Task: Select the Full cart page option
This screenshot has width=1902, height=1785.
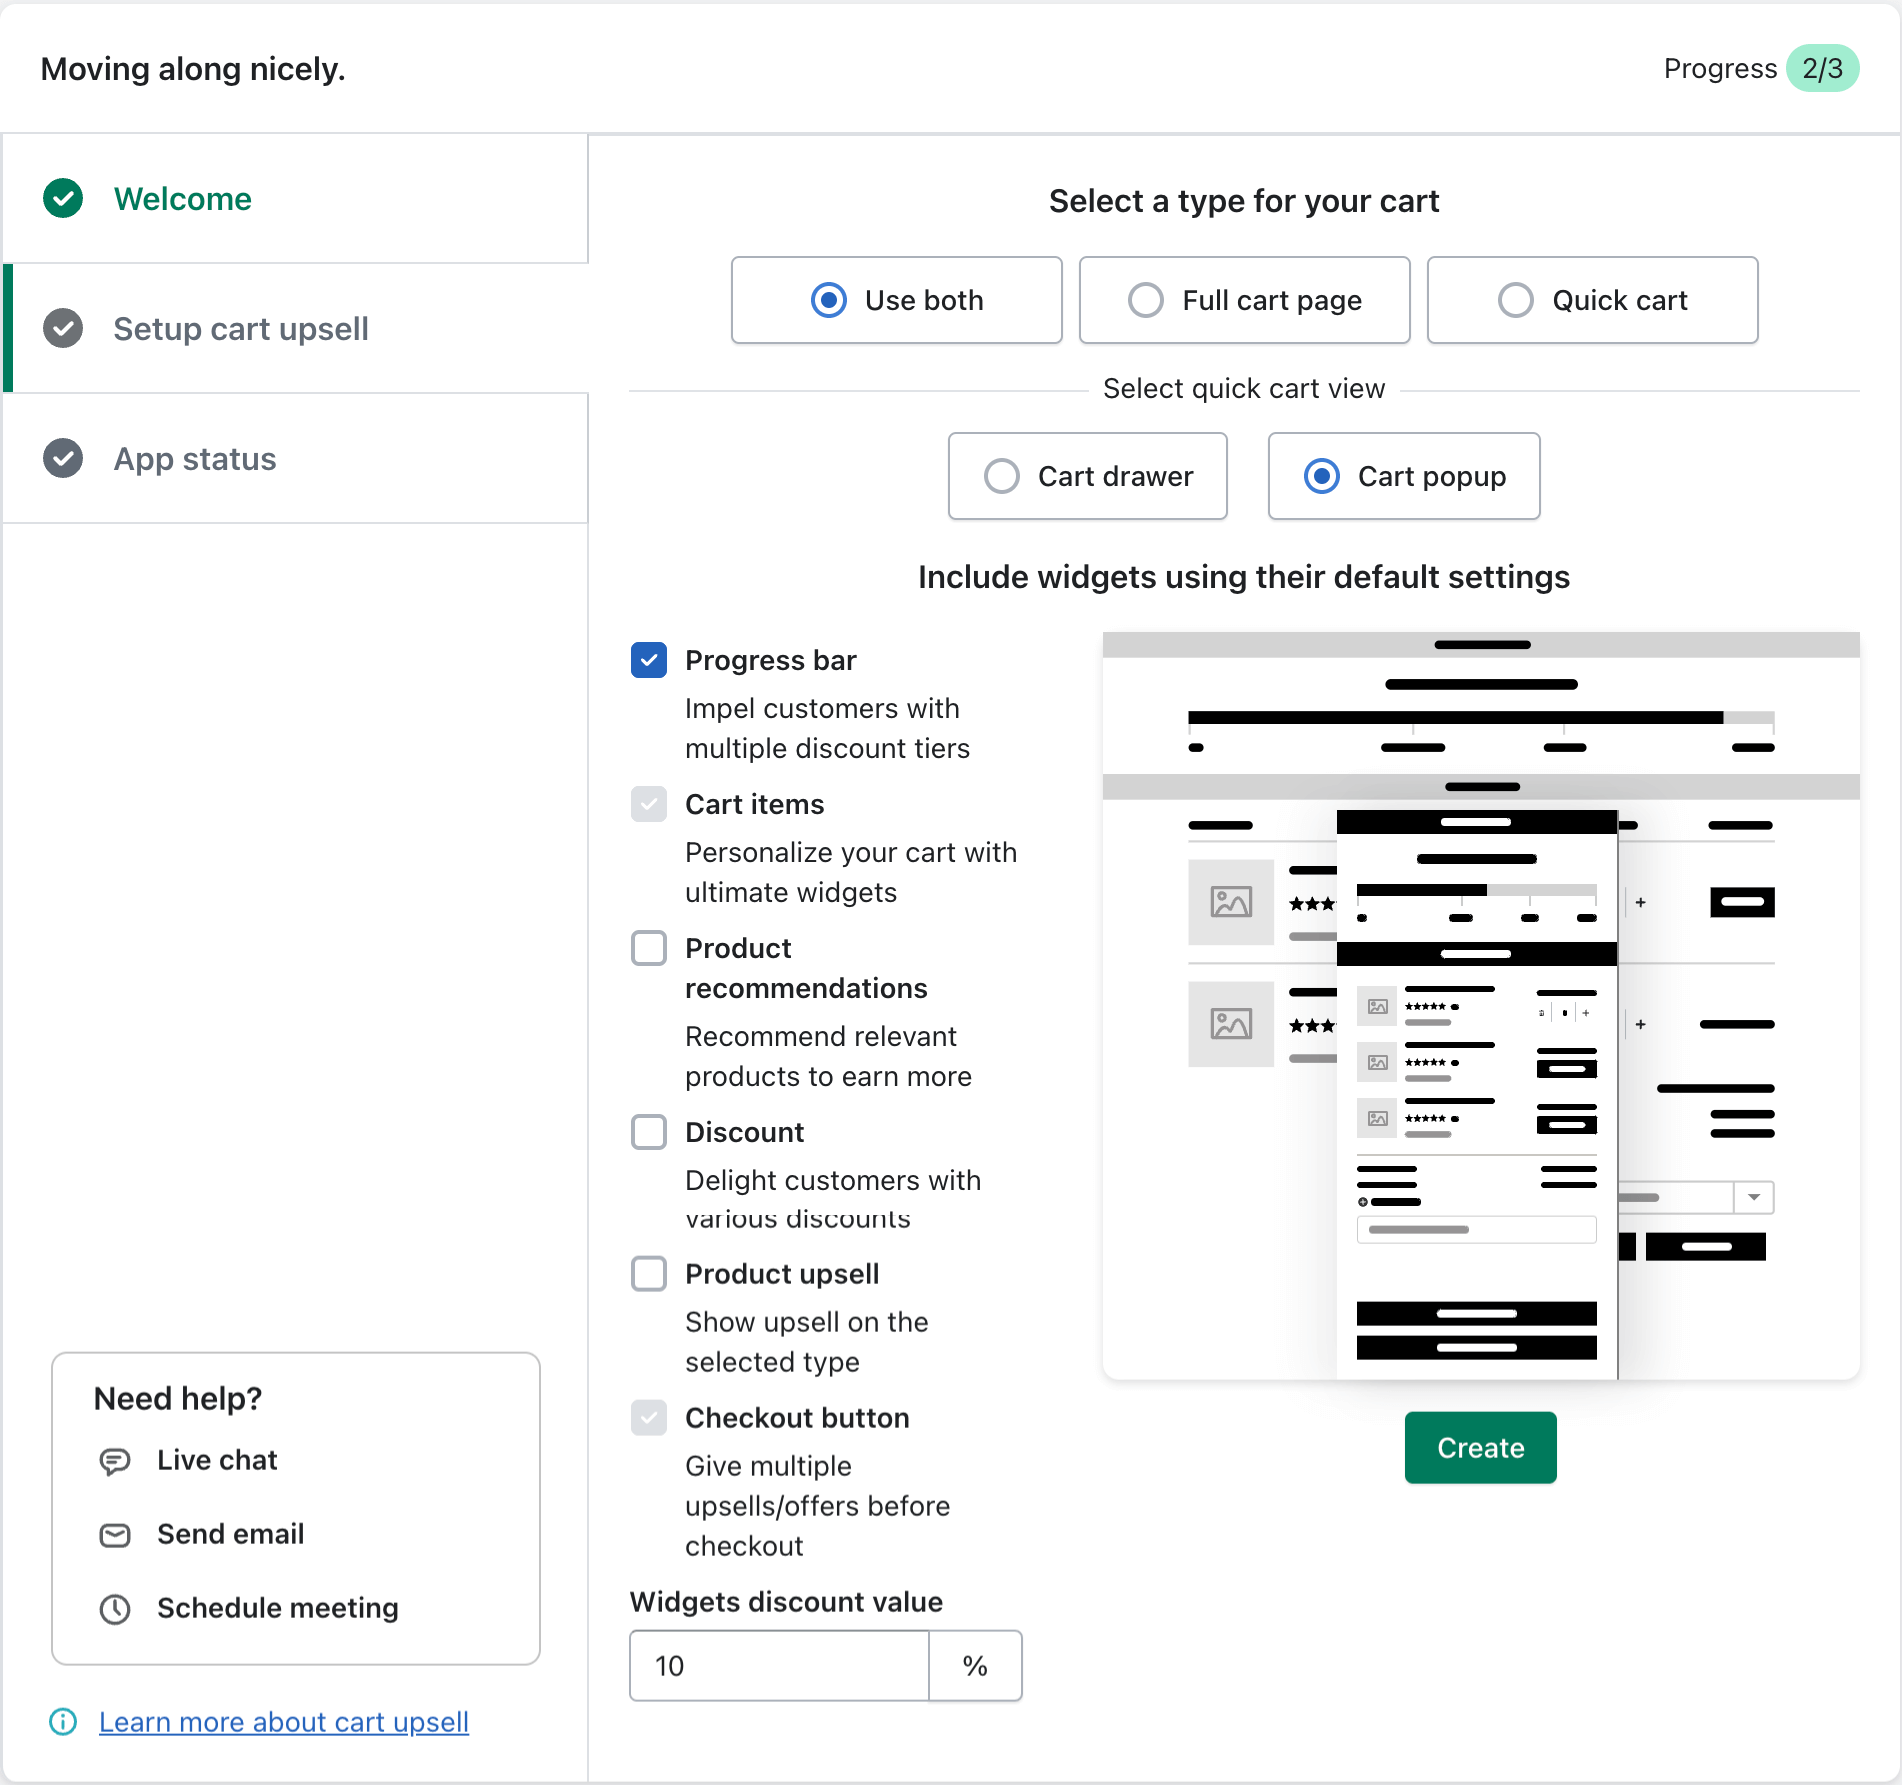Action: tap(1244, 300)
